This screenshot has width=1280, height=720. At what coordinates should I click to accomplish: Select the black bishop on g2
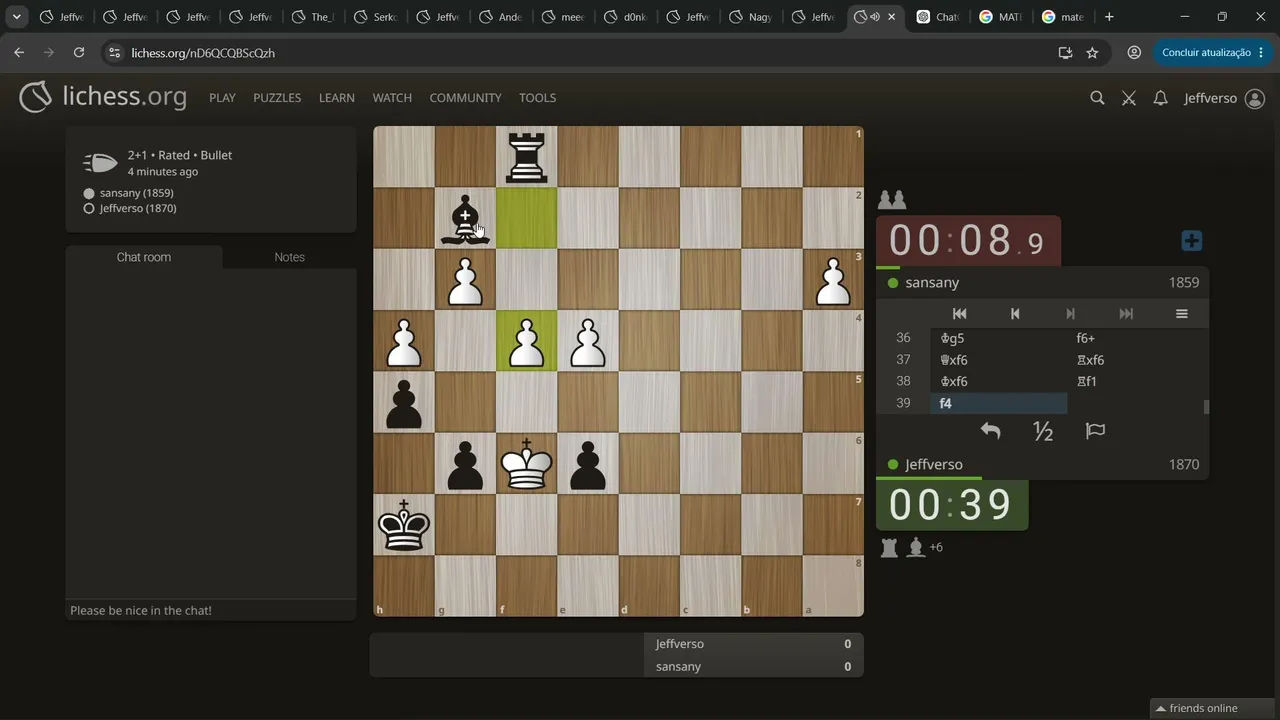coord(465,218)
